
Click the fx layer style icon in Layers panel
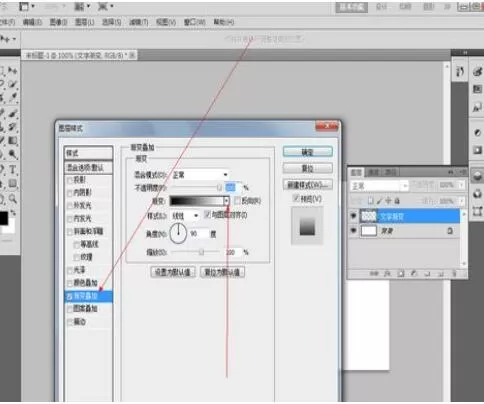(x=387, y=274)
